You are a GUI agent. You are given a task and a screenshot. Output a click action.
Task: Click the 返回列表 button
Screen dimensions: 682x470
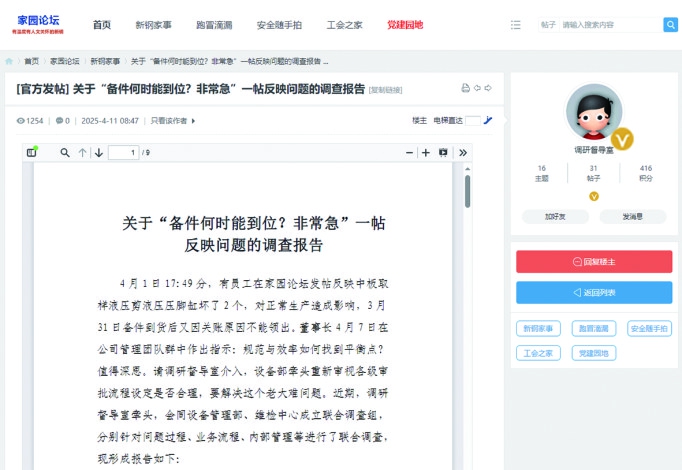tap(594, 293)
